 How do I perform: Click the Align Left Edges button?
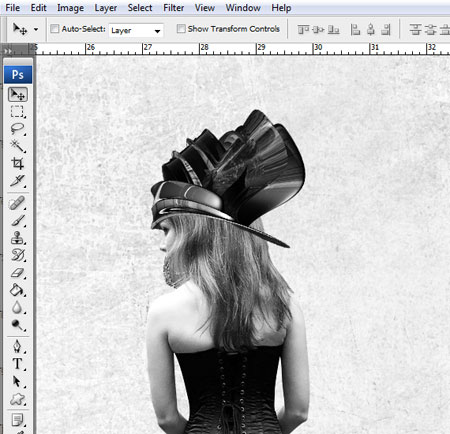tap(355, 30)
